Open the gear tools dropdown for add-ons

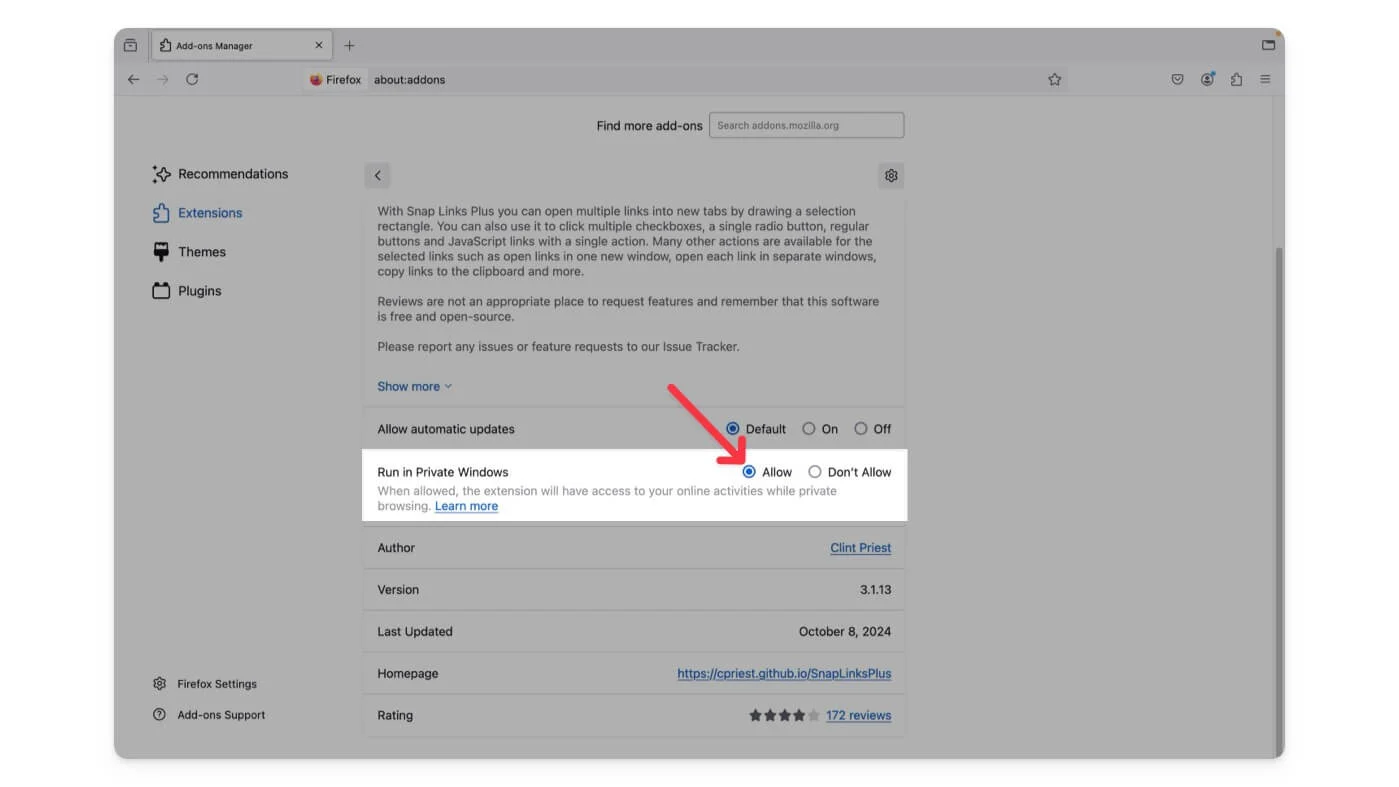click(x=890, y=176)
